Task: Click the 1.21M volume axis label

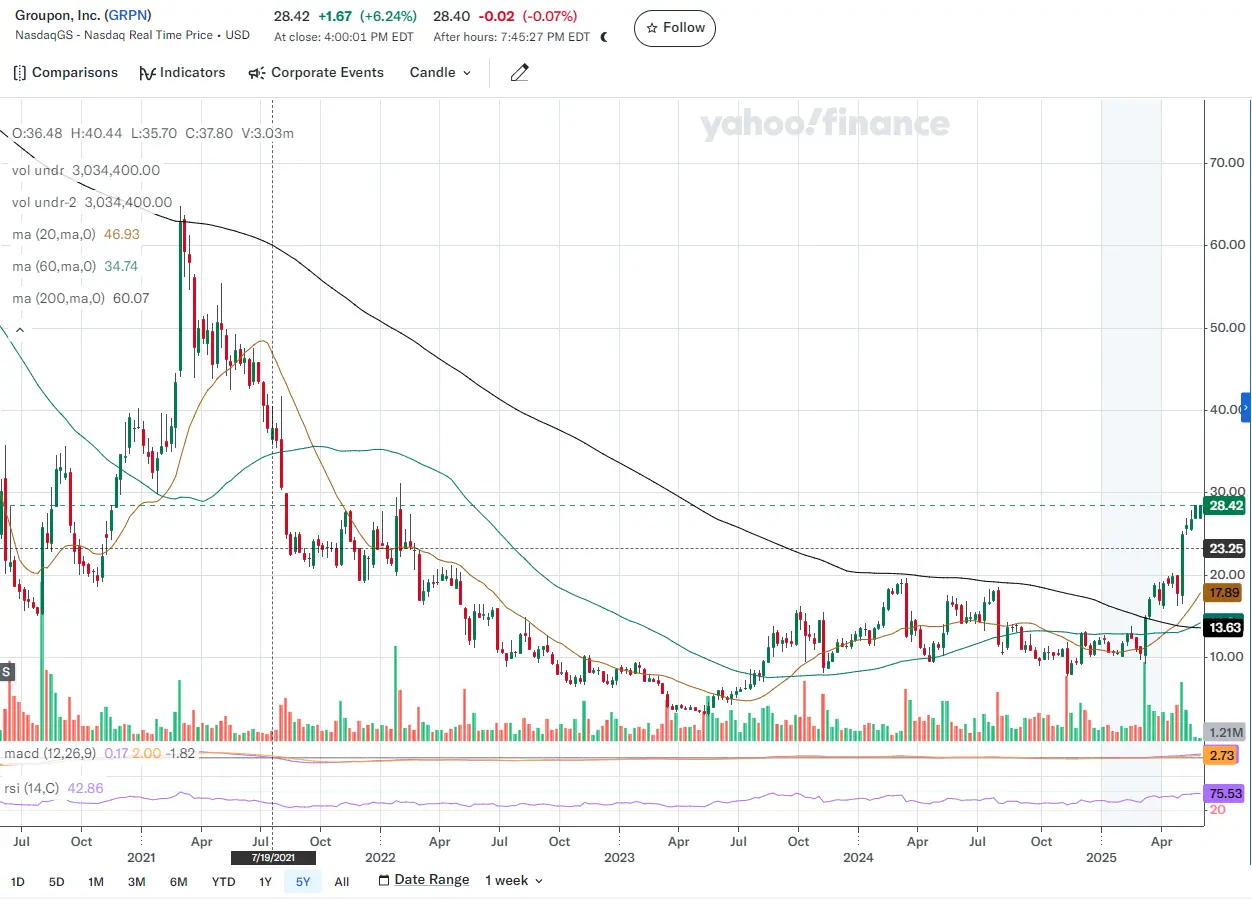Action: click(x=1225, y=732)
